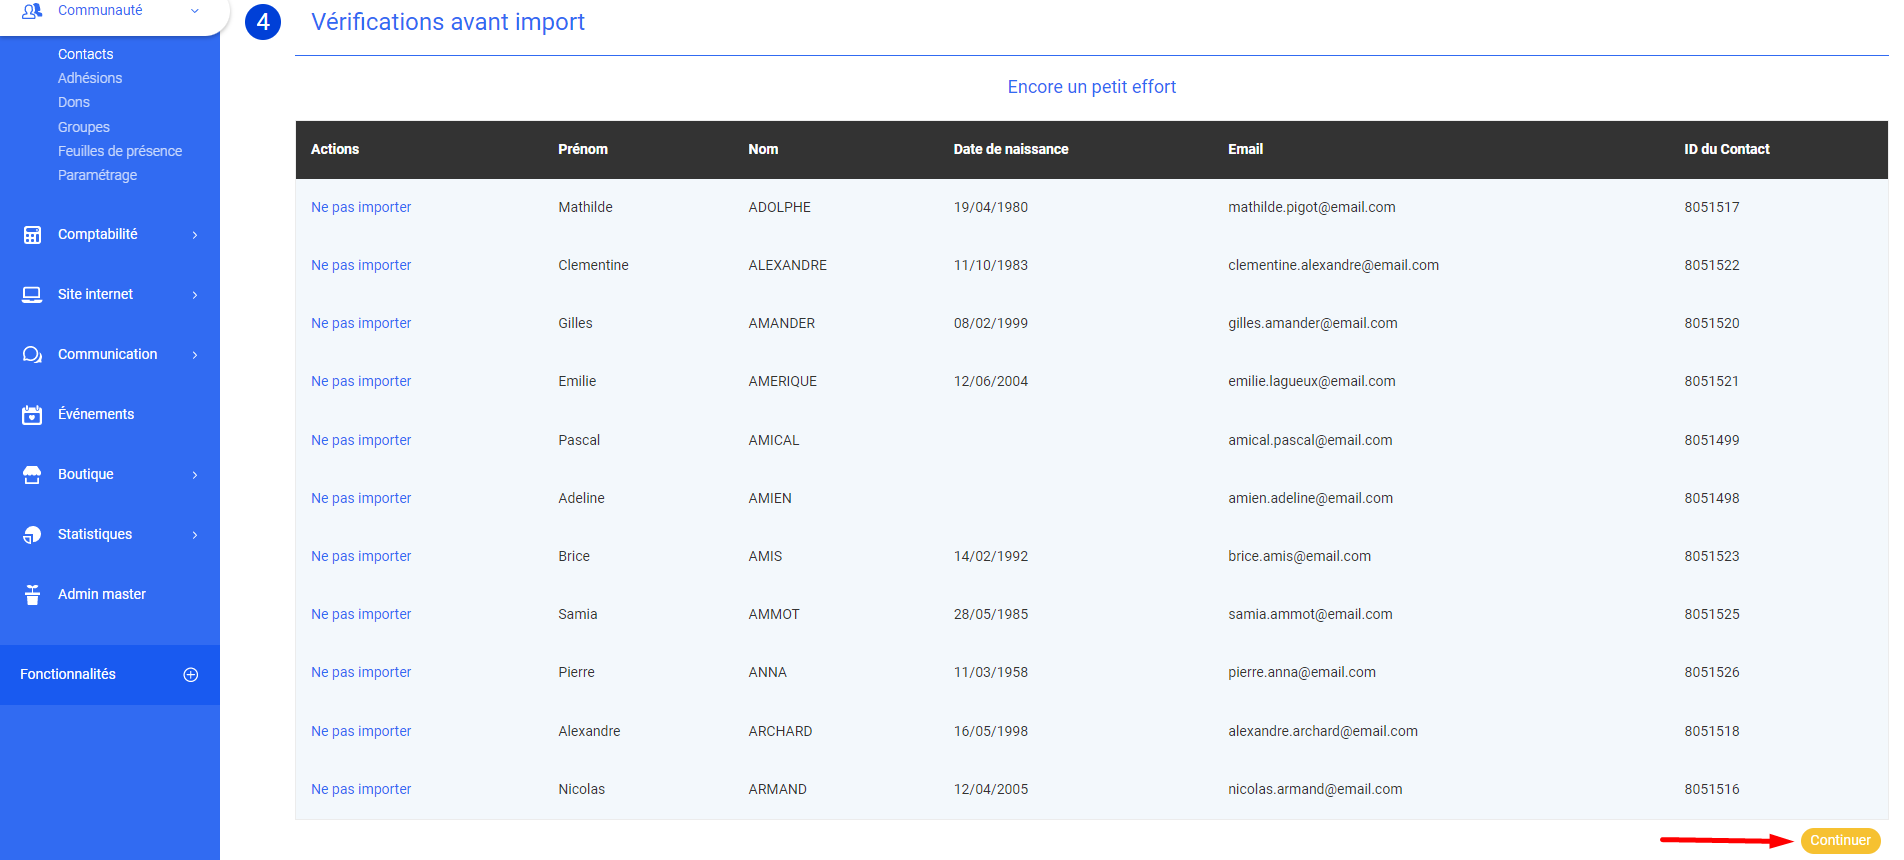The image size is (1904, 860).
Task: Click contact ID 8051499
Action: (x=1712, y=440)
